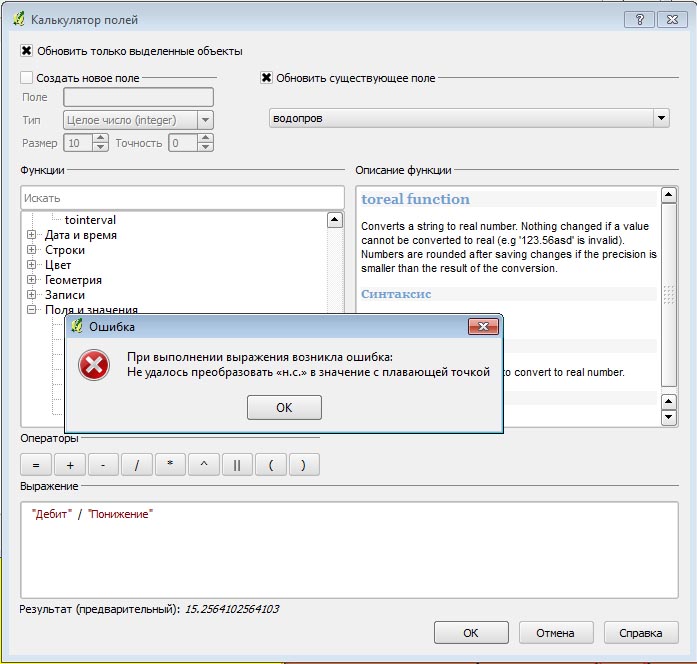The width and height of the screenshot is (697, 664).
Task: Click the Поле name input field
Action: coord(138,97)
